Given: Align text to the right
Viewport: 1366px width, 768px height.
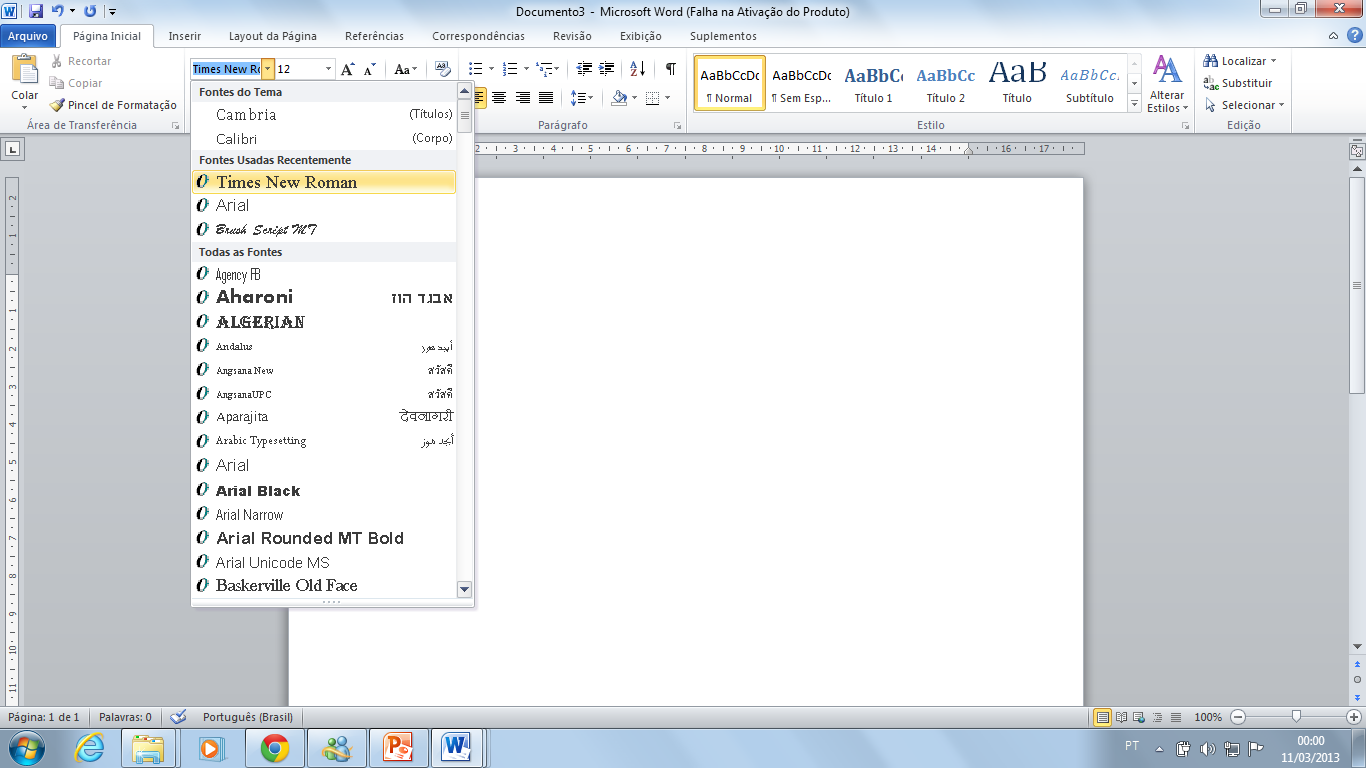Looking at the screenshot, I should [x=522, y=98].
